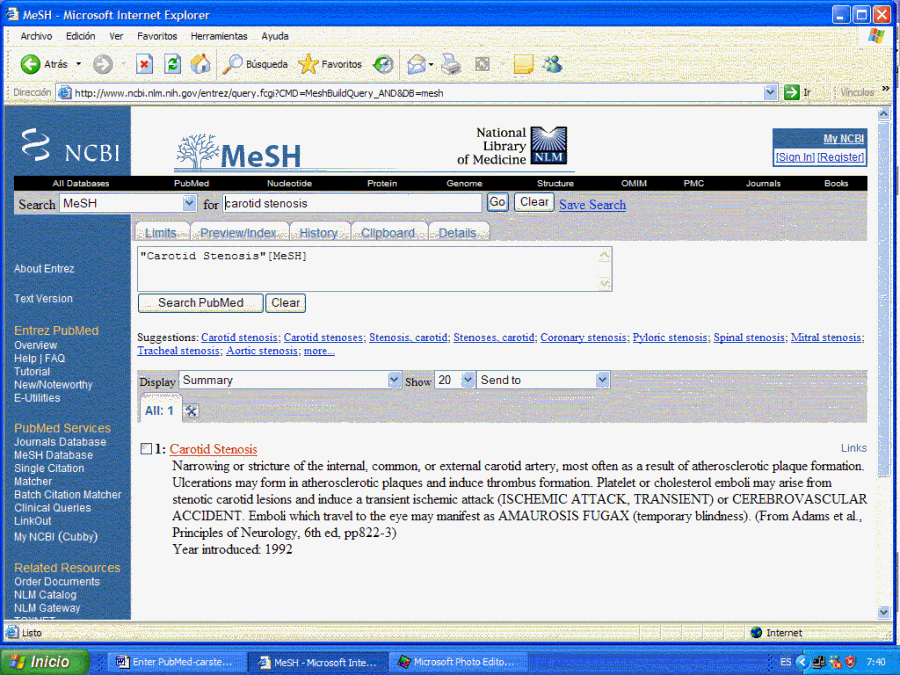
Task: Expand the Display Summary dropdown
Action: [x=394, y=380]
